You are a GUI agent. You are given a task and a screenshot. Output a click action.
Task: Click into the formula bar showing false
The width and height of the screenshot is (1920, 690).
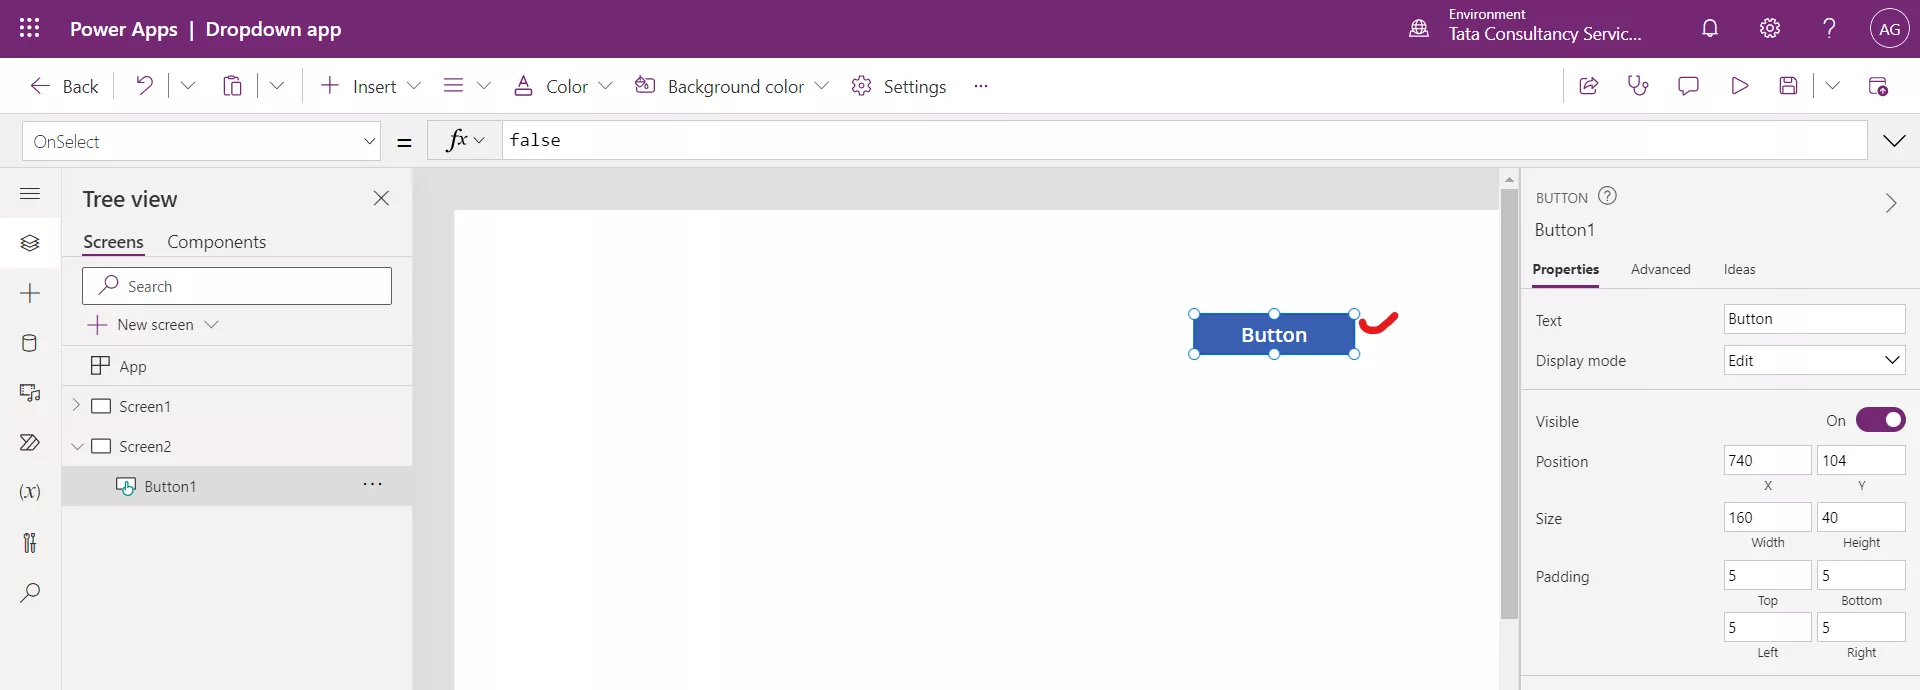[1184, 140]
